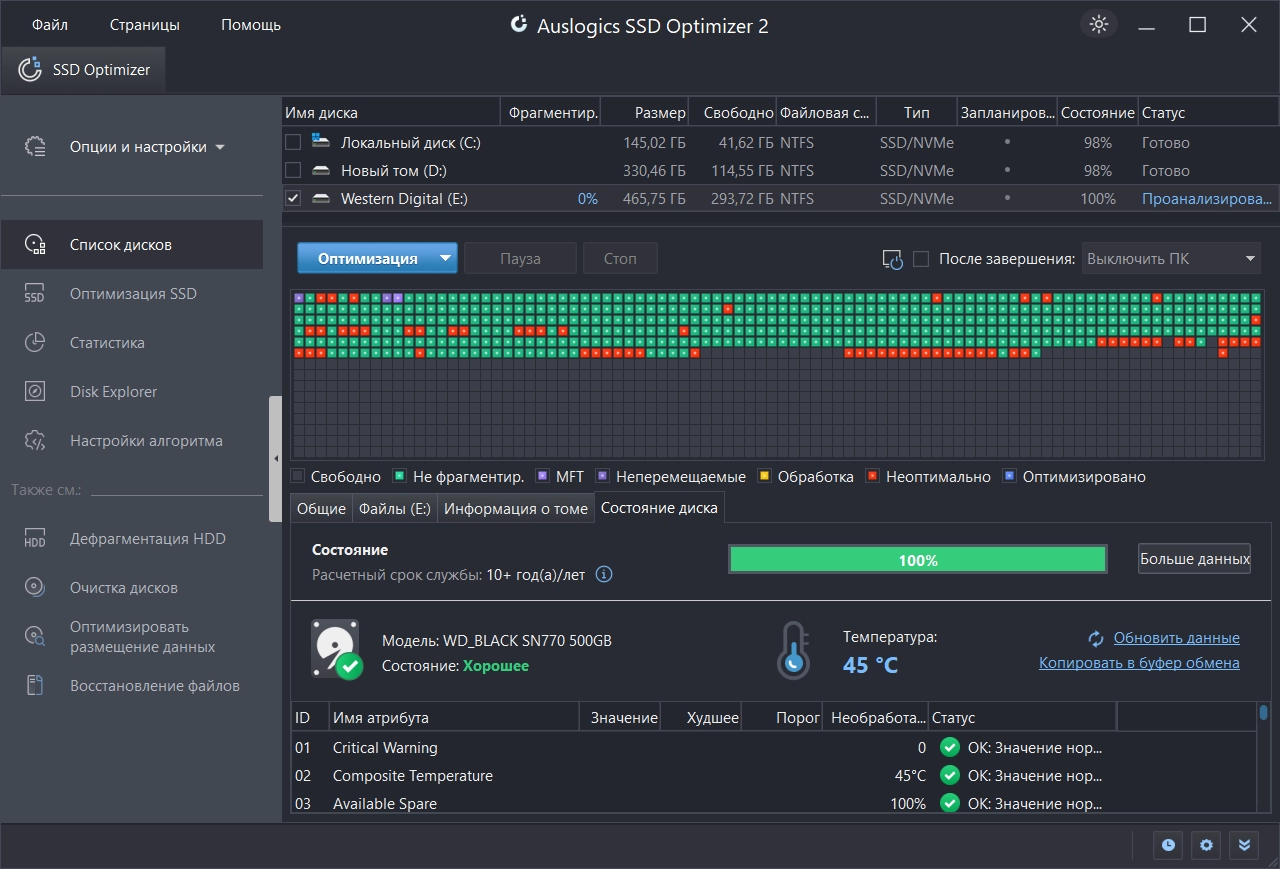Open settings gear icon in bottom bar

click(1206, 845)
